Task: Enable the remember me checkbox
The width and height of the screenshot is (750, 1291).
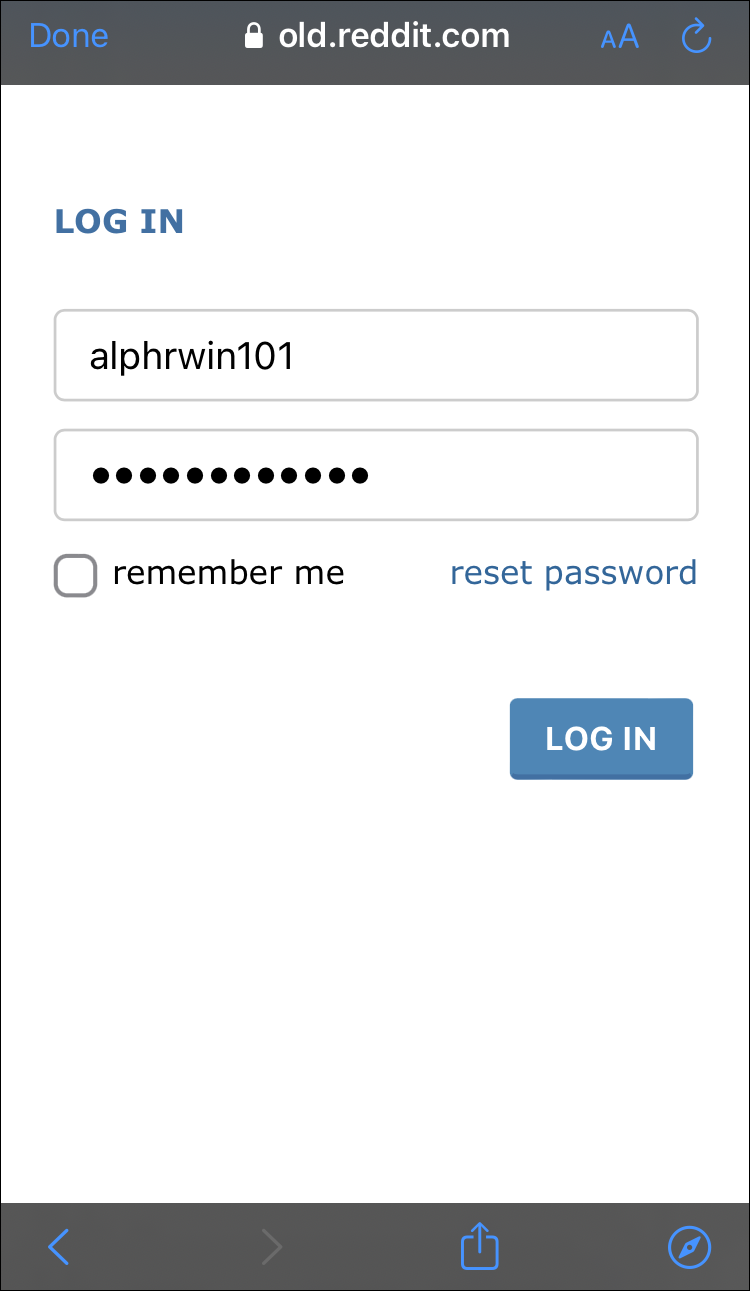Action: (75, 576)
